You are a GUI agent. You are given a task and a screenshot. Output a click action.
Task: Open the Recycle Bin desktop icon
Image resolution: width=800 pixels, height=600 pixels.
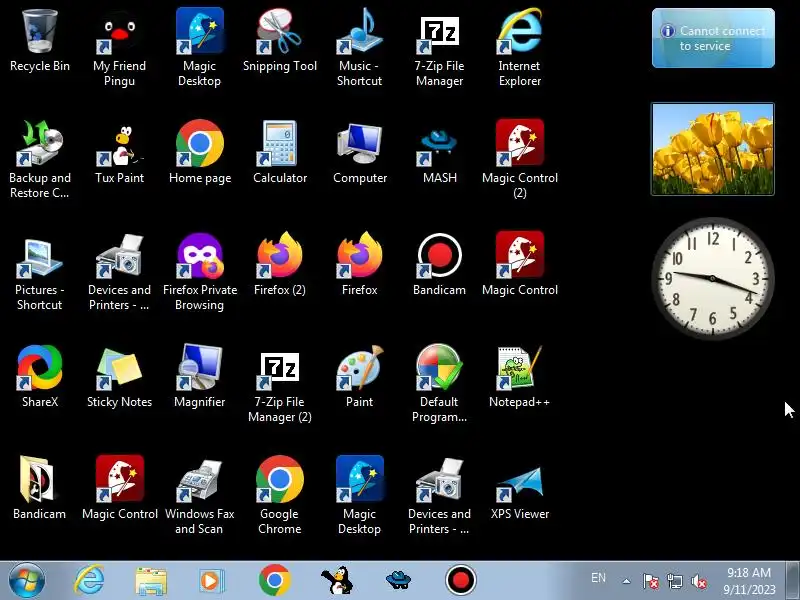pyautogui.click(x=40, y=40)
